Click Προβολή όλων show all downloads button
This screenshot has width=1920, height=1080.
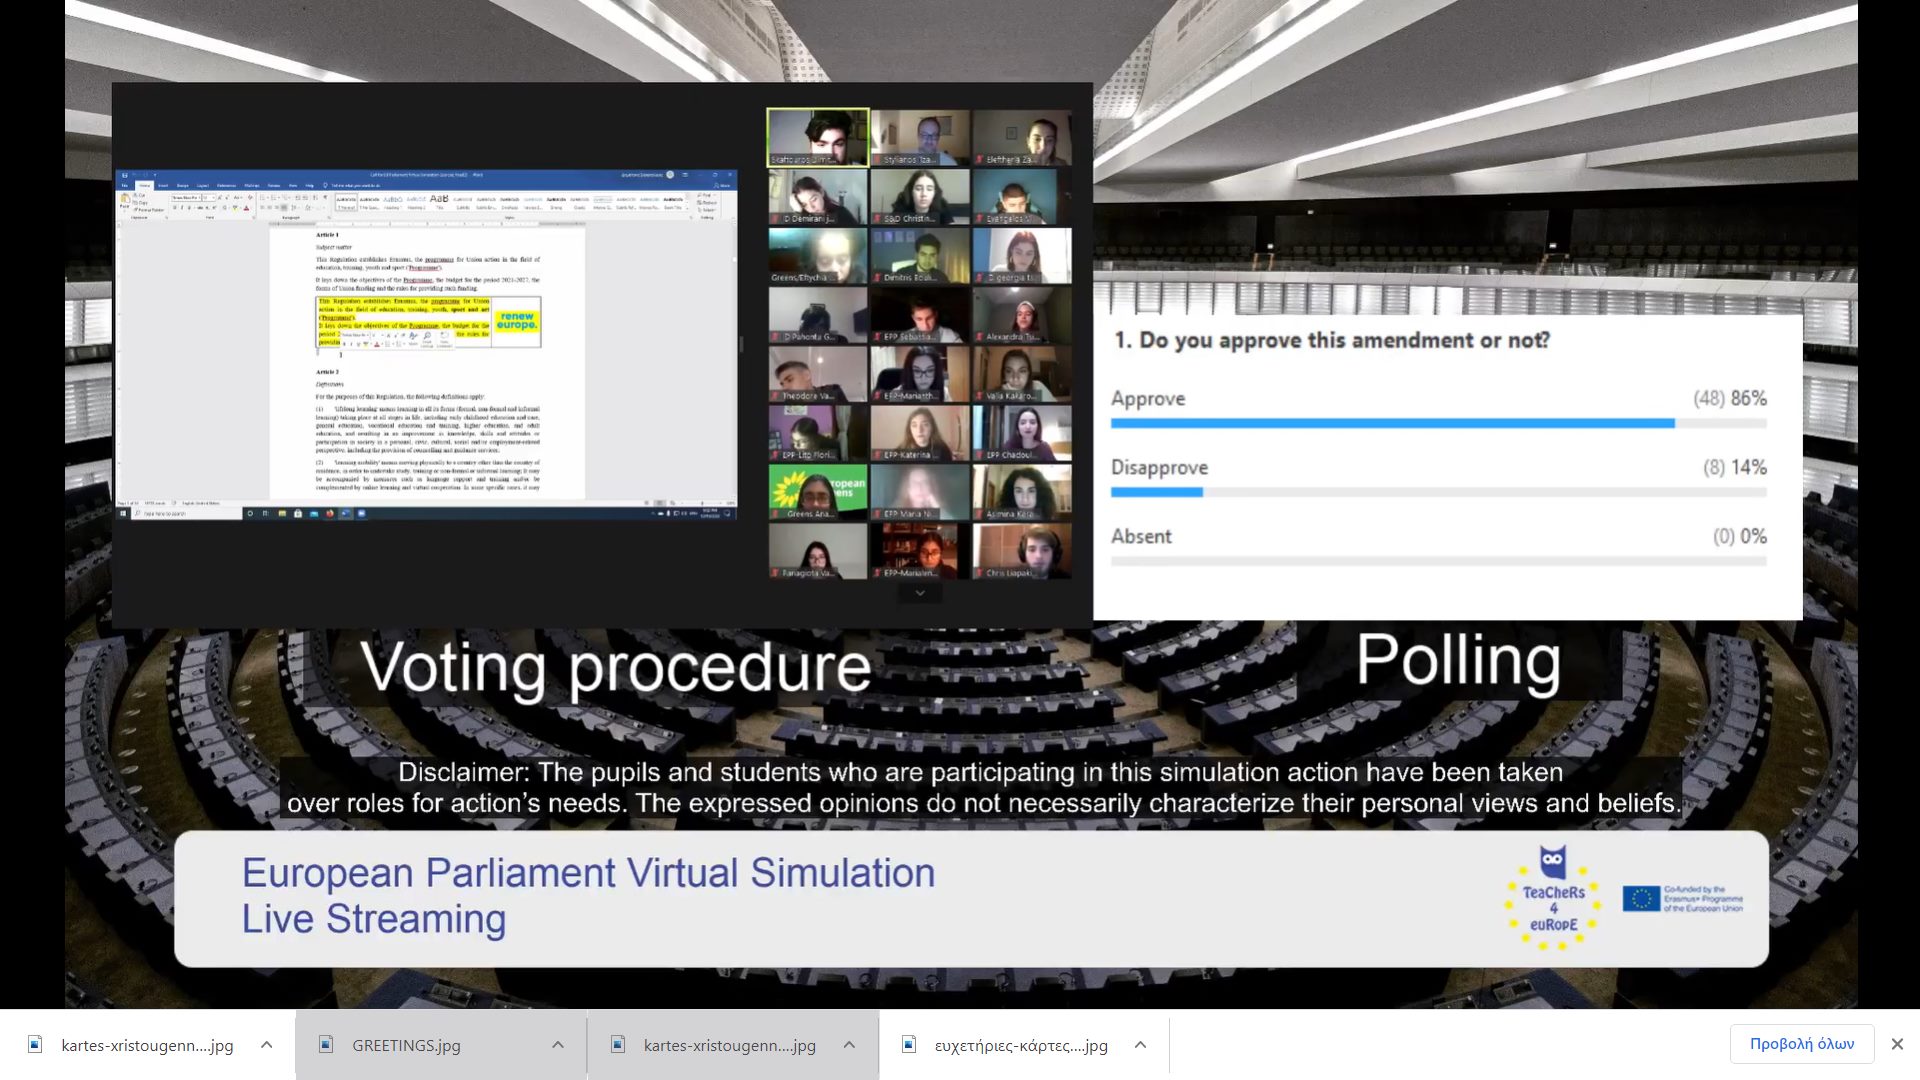point(1801,1044)
